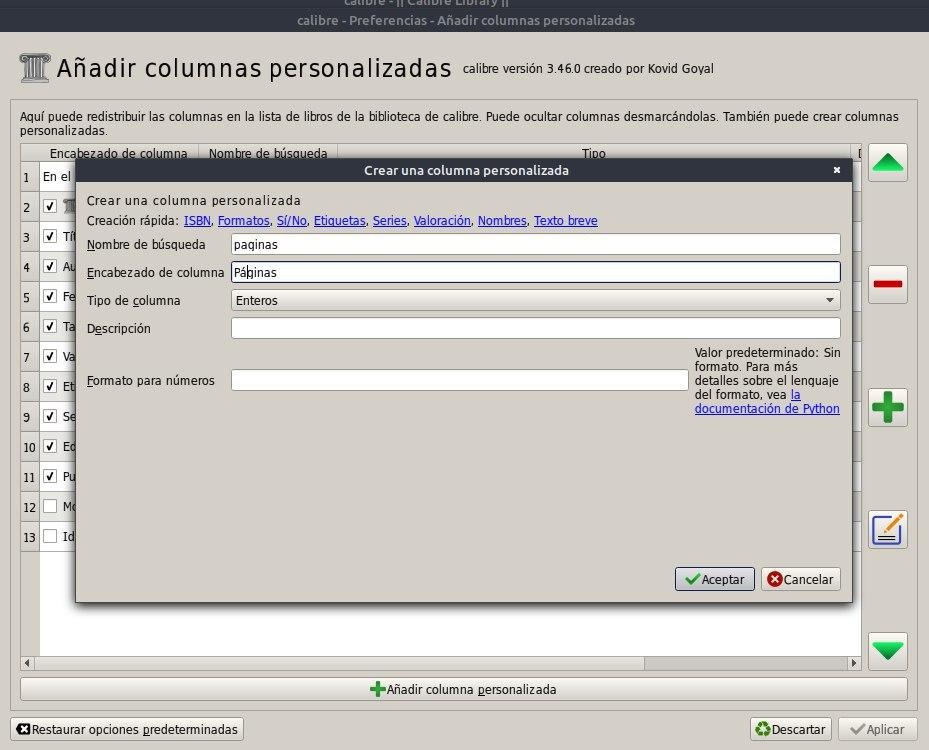Uncheck the row 4 column checkbox
The image size is (929, 750).
pyautogui.click(x=50, y=266)
